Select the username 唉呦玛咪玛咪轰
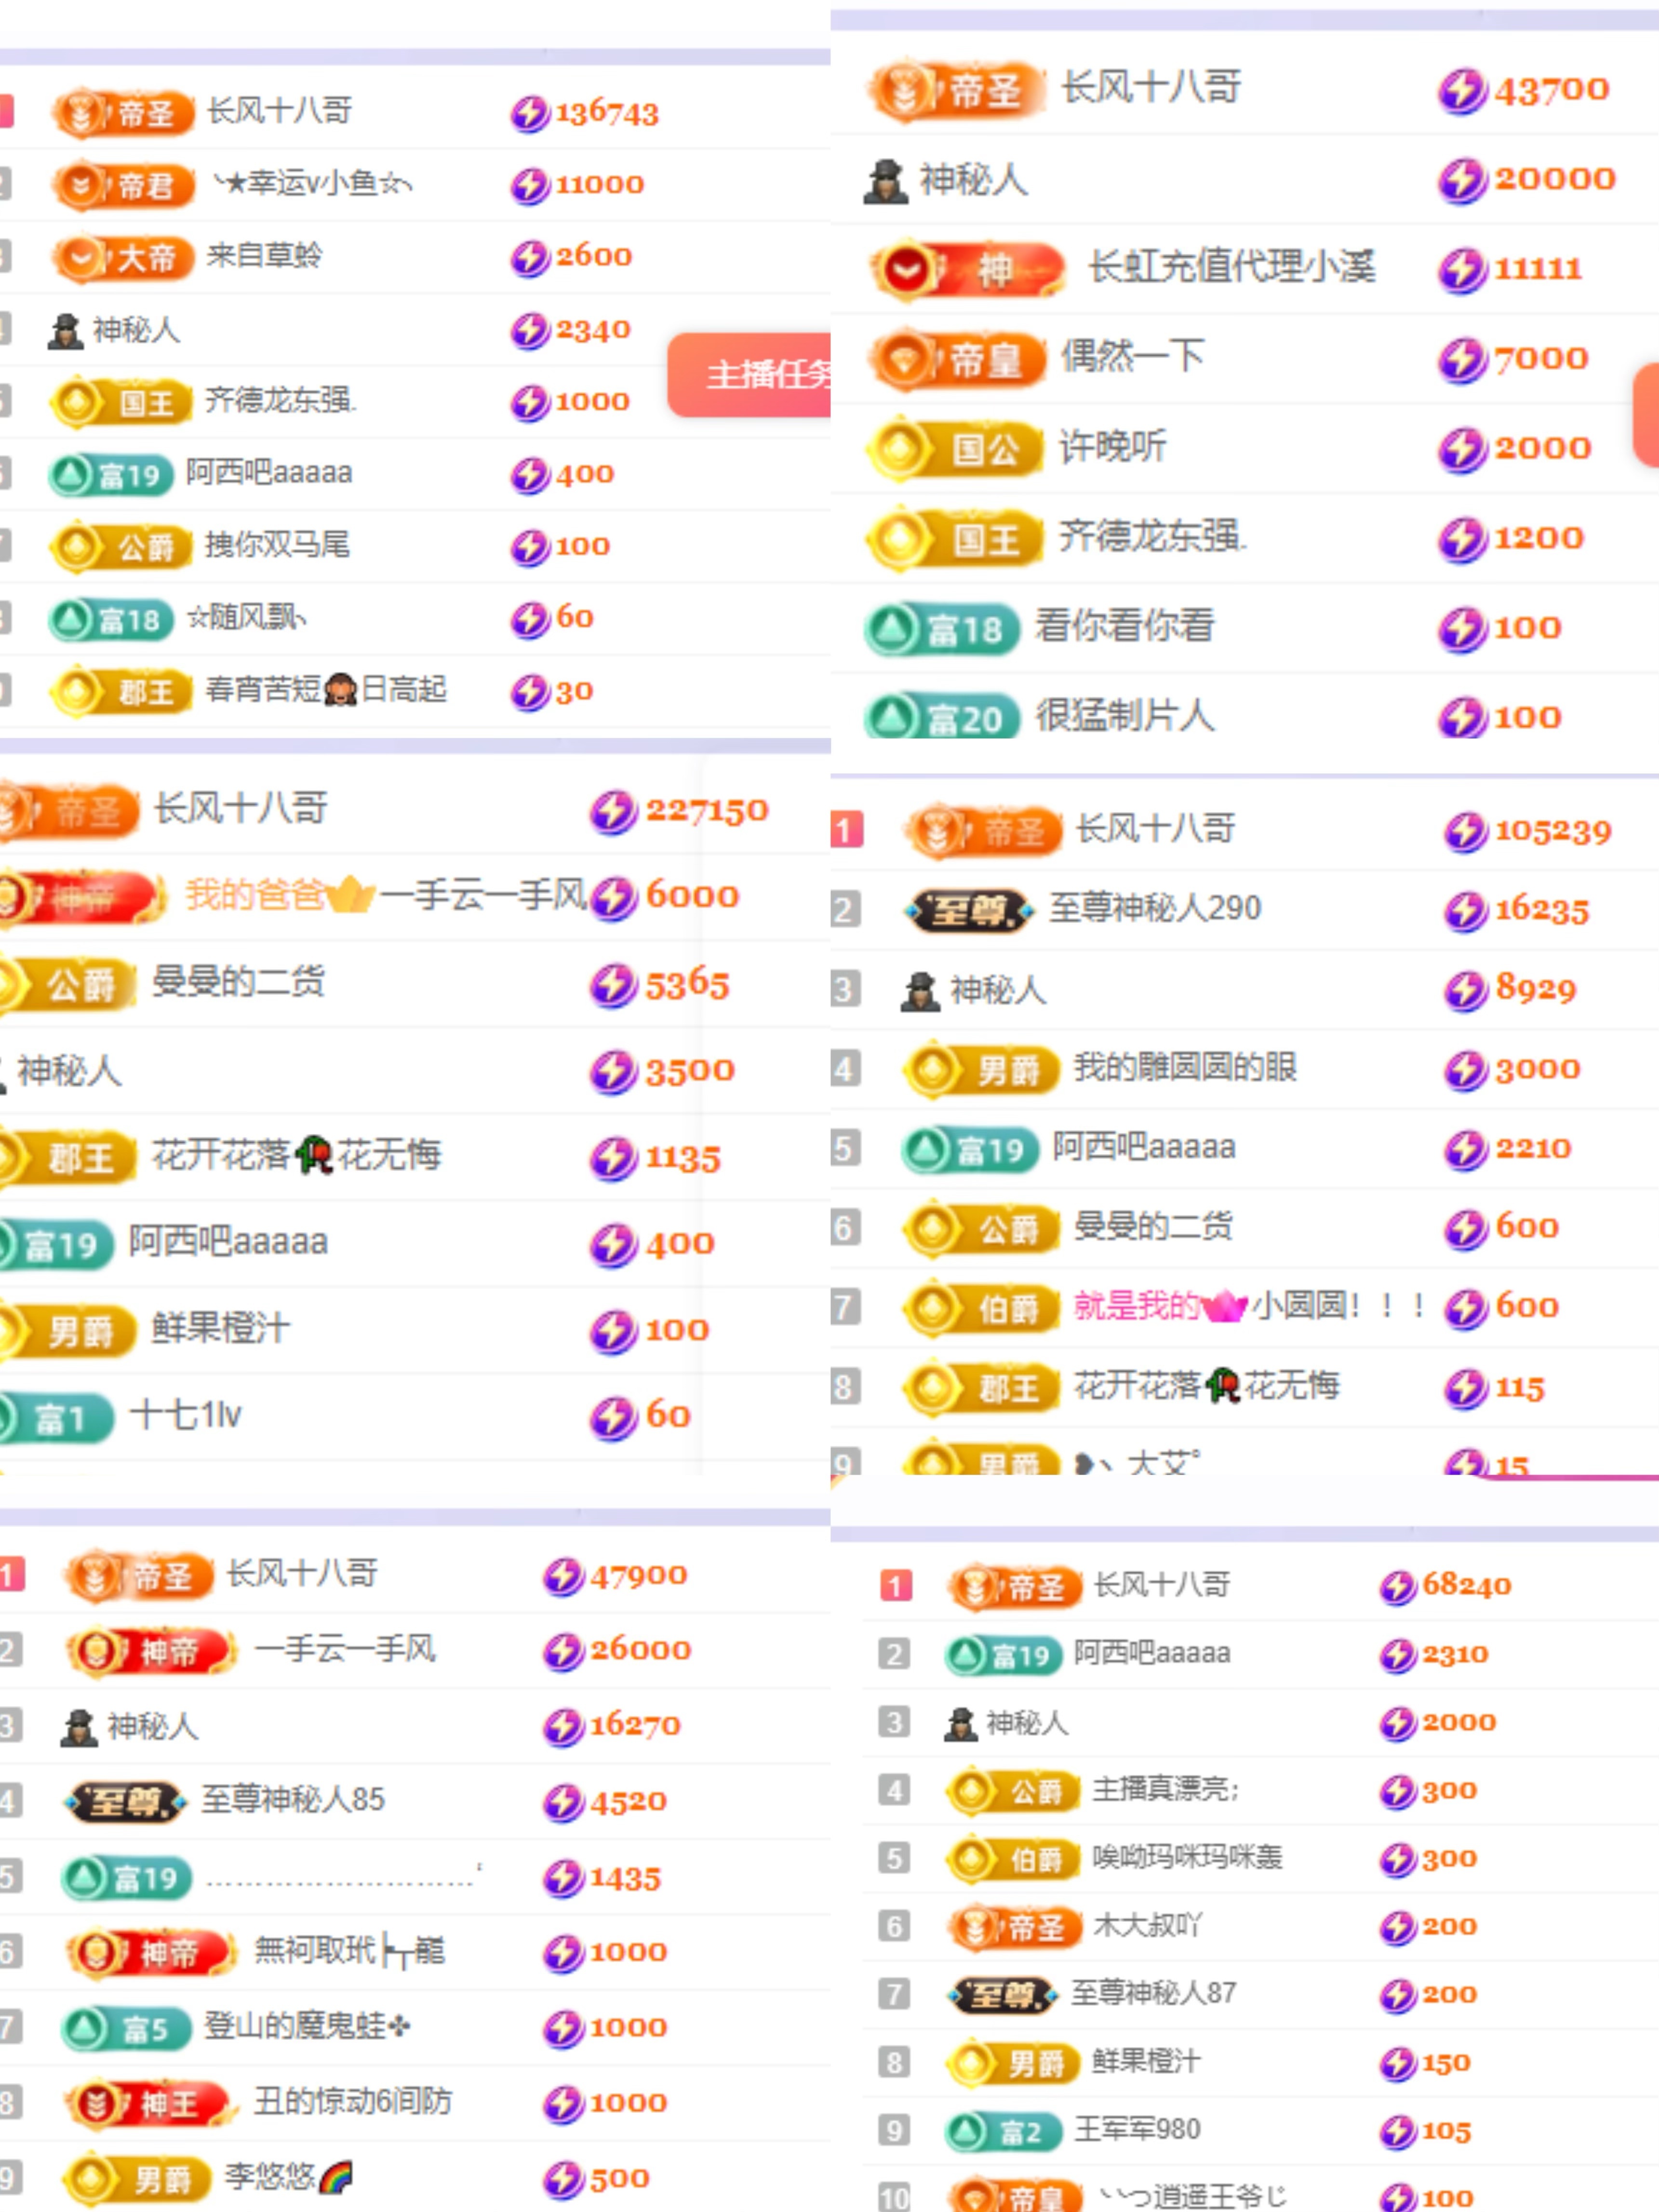The image size is (1659, 2212). click(1187, 1858)
